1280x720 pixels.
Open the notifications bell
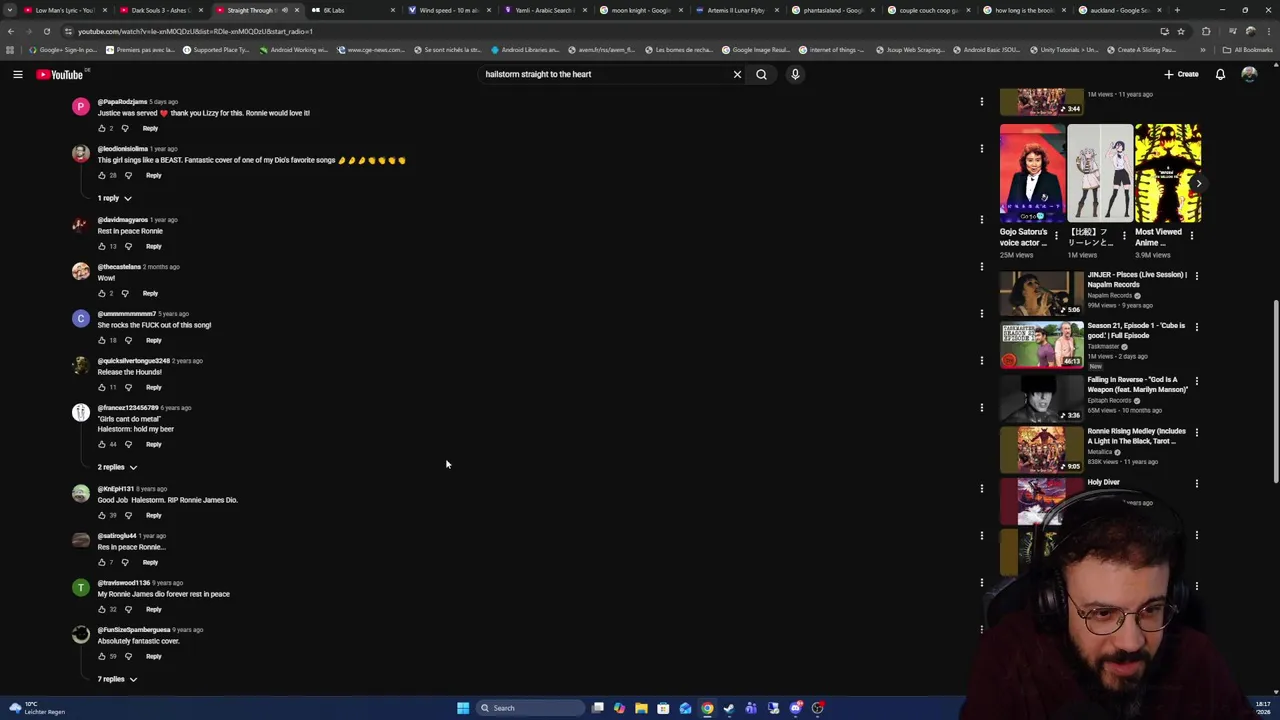[1220, 74]
